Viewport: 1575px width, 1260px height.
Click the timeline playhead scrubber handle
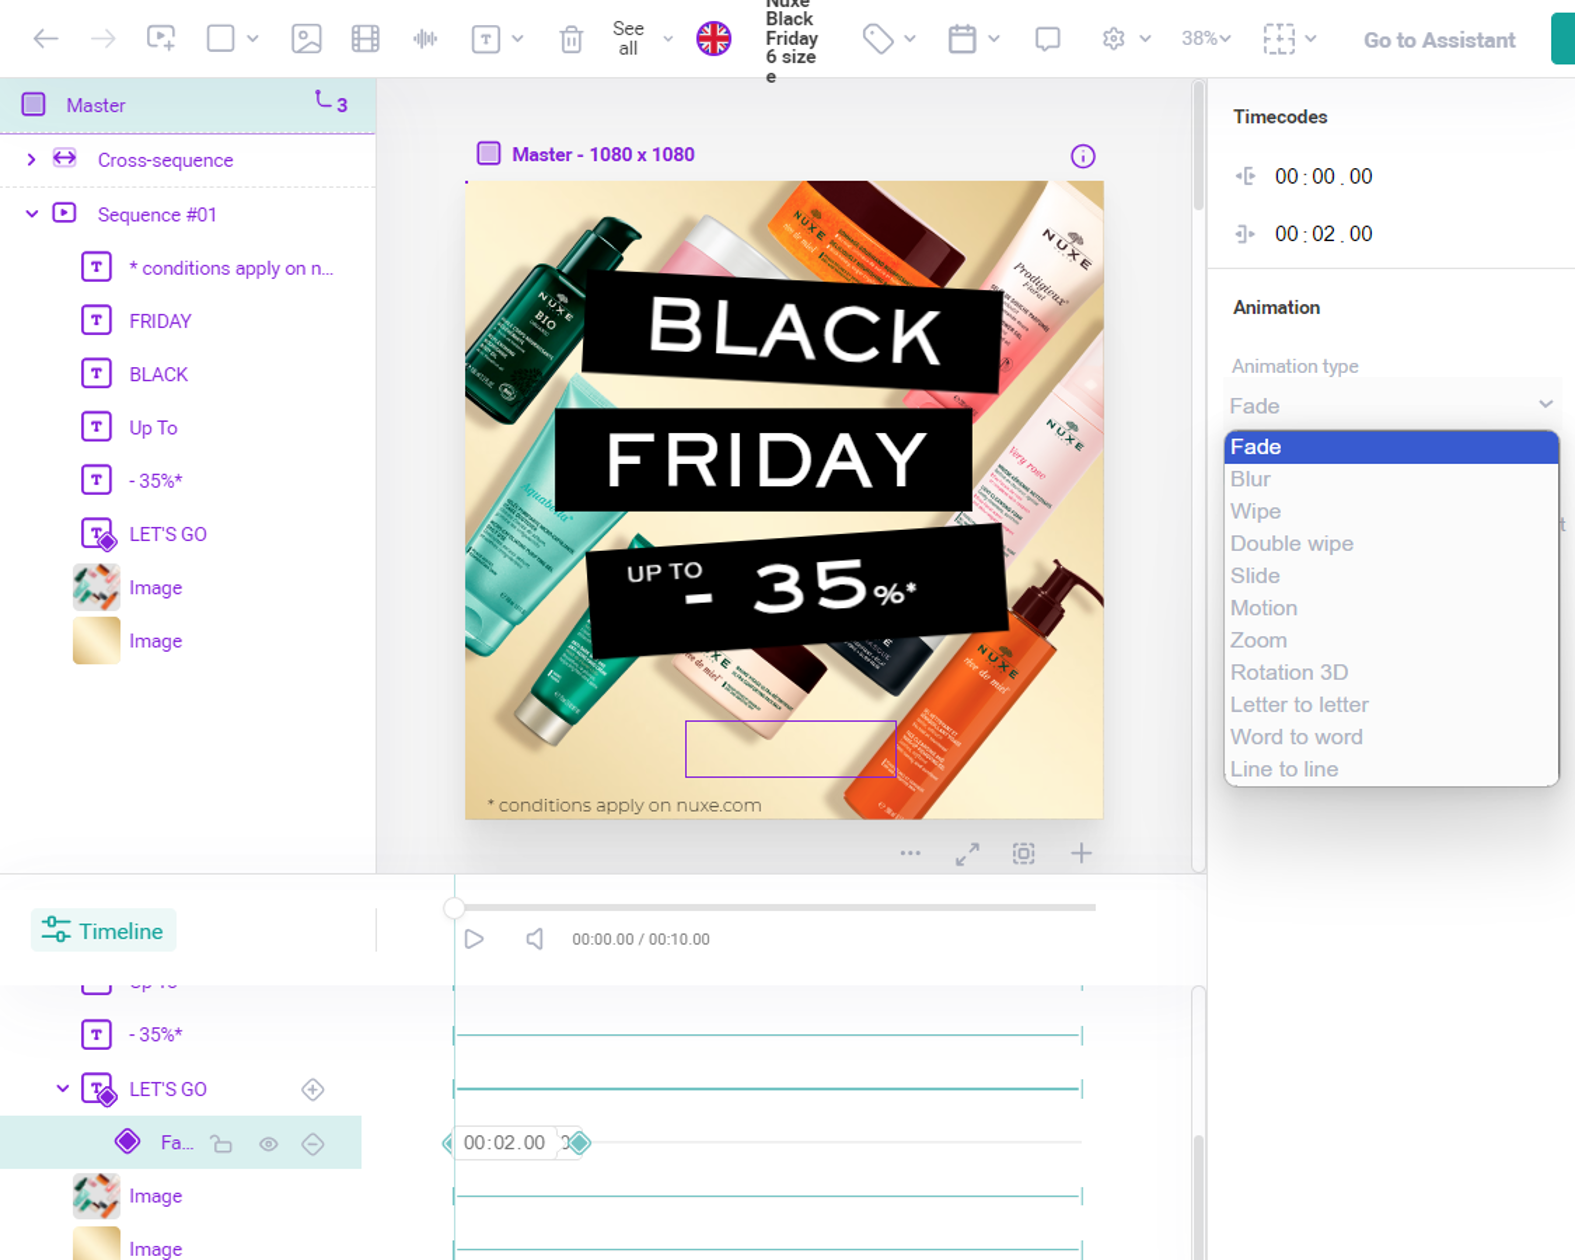(454, 907)
